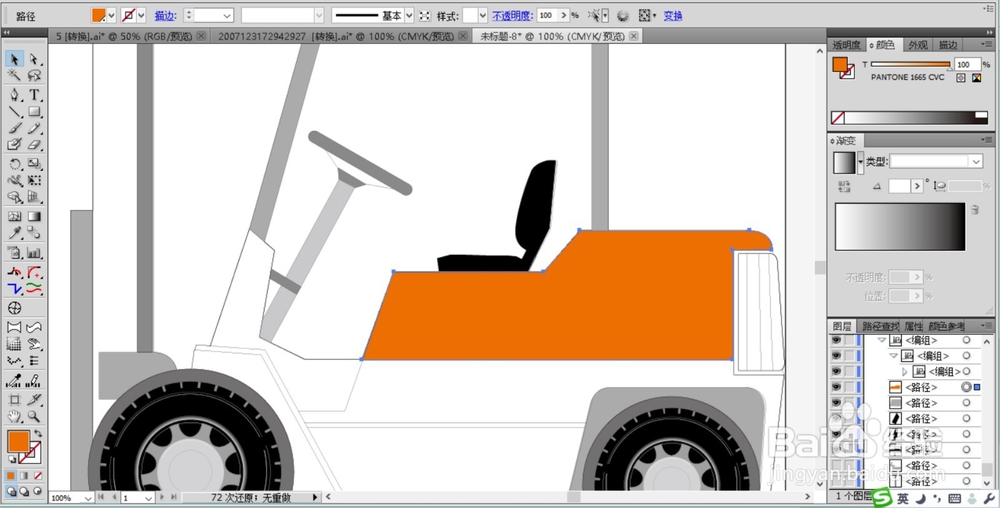Toggle visibility of gray rectangle path layer
This screenshot has height=508, width=1000.
[x=836, y=403]
